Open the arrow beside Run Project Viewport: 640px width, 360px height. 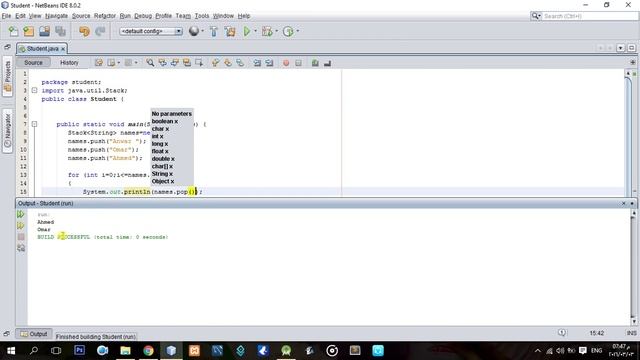pos(256,31)
